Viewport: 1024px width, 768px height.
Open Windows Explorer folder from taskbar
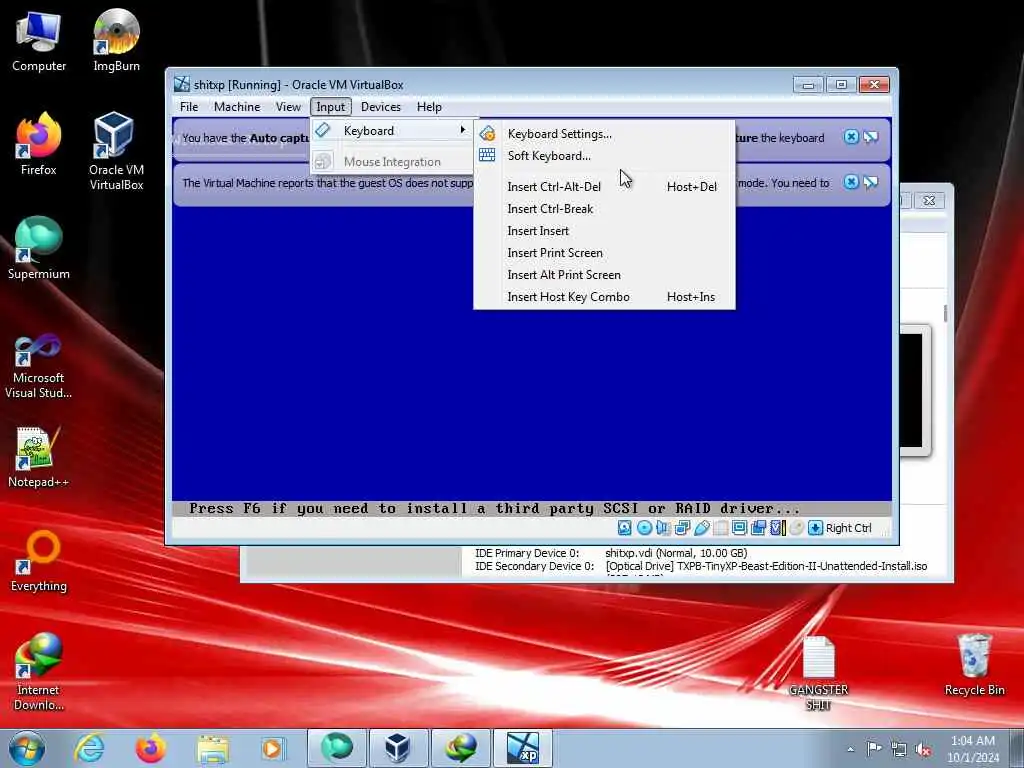click(x=213, y=748)
